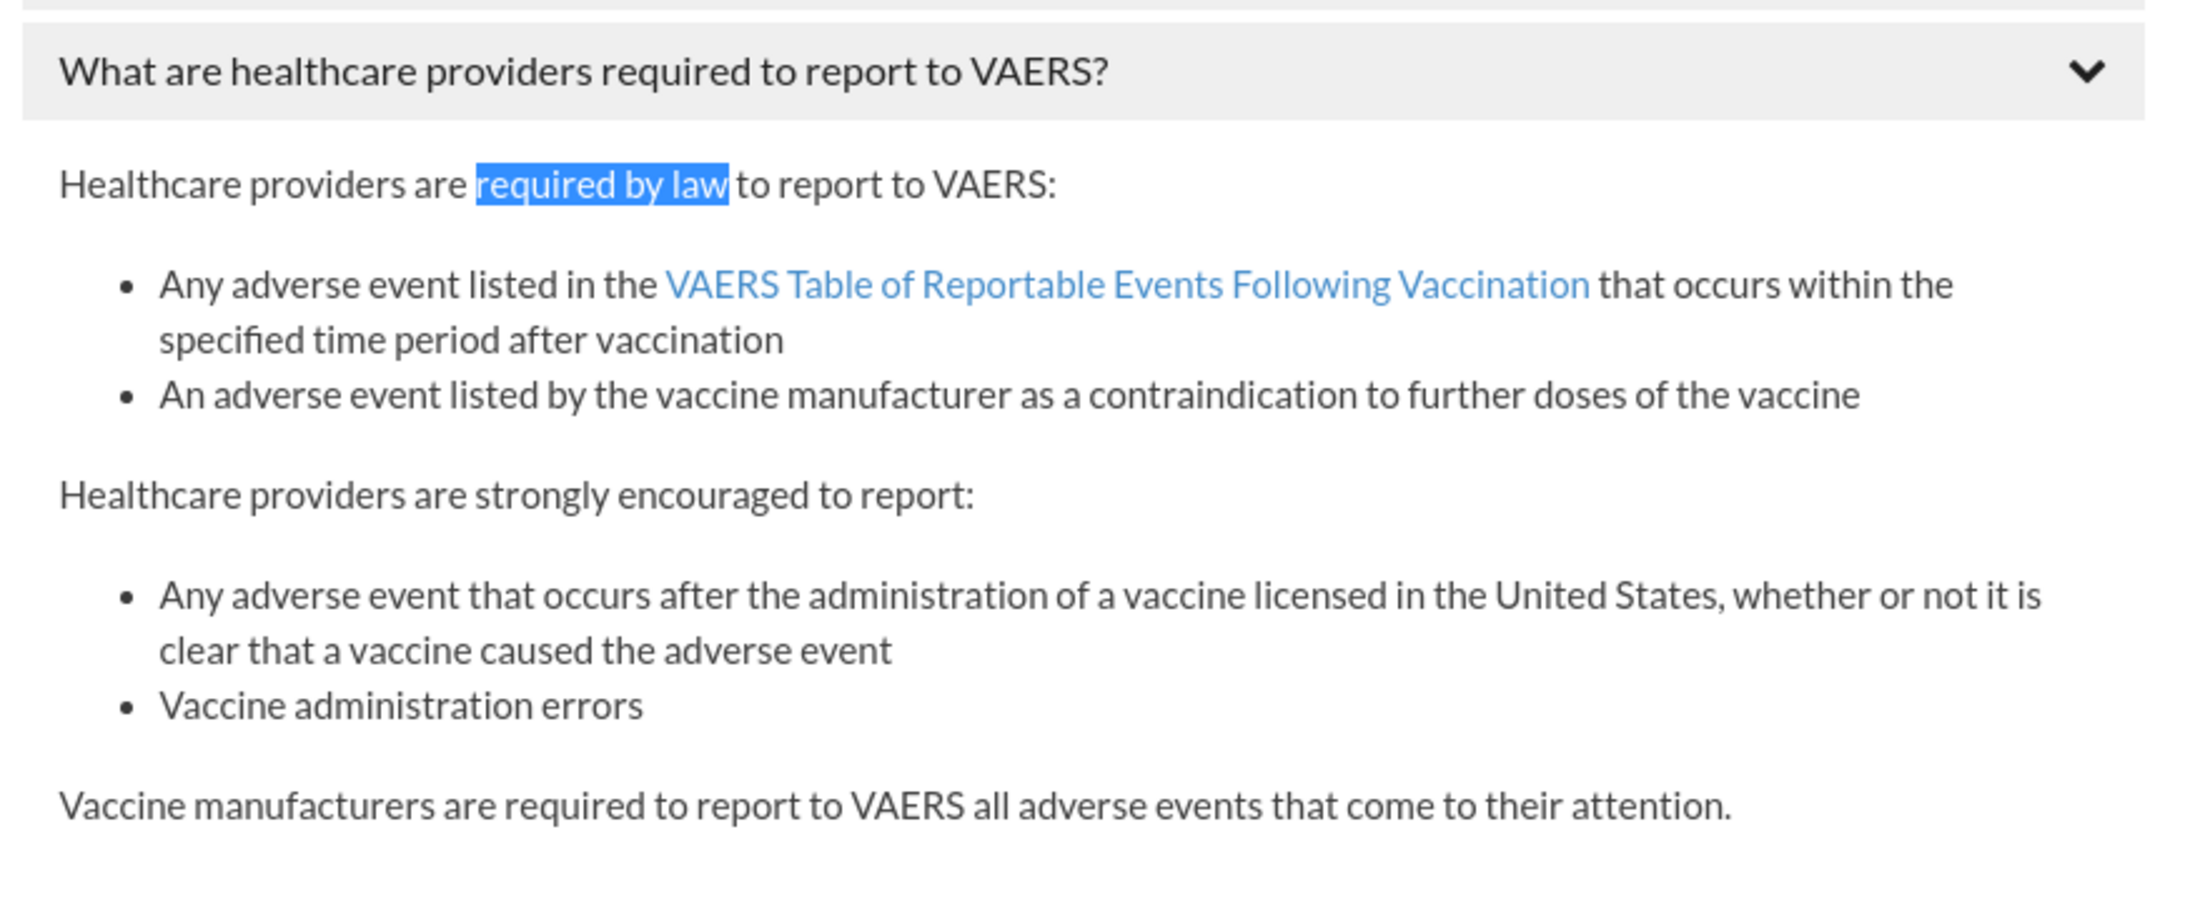Click the 'licensed in the United States' bullet line
Screen dimensions: 2200x917
(1100, 596)
